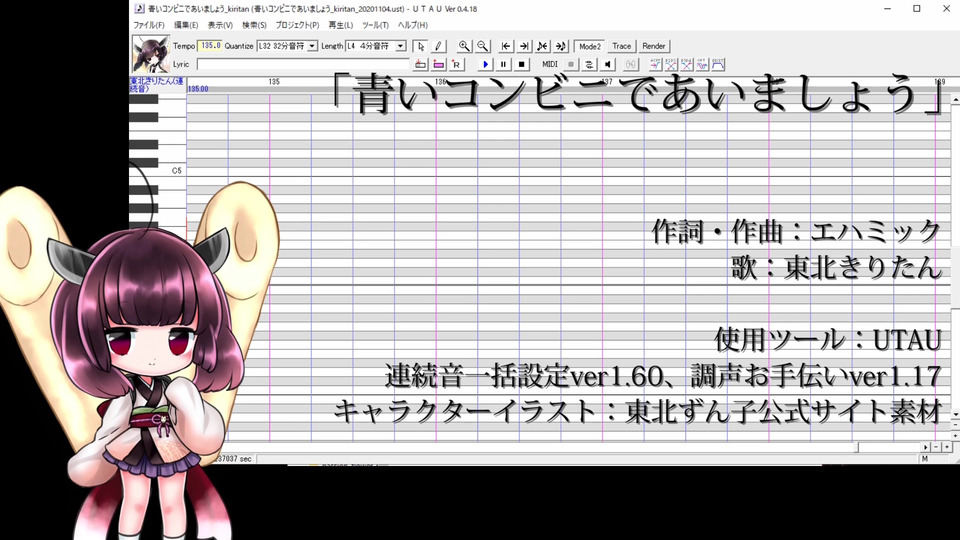
Task: Stop playback with the square button
Action: [522, 64]
